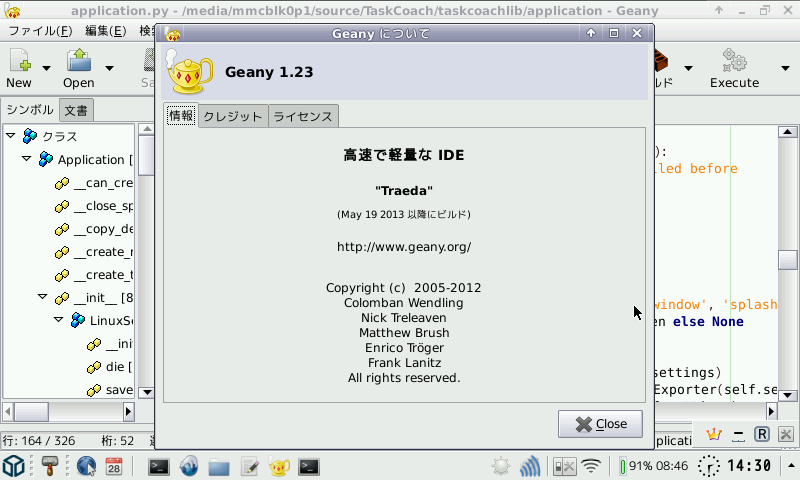Launch the globe web browser taskbar icon
The width and height of the screenshot is (800, 480).
[x=86, y=466]
